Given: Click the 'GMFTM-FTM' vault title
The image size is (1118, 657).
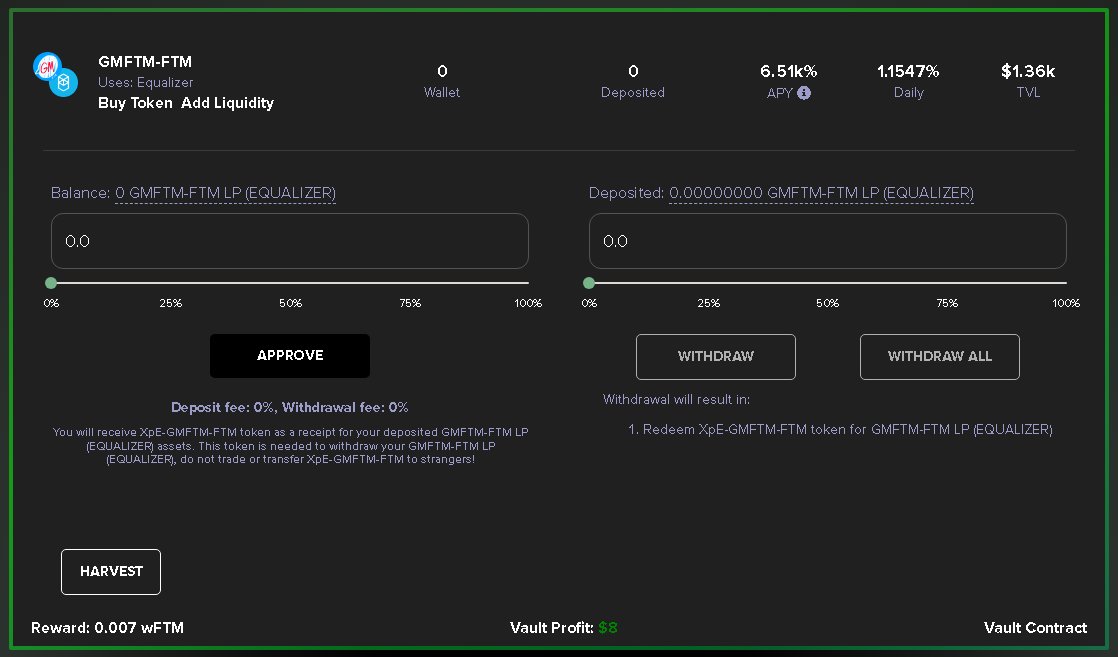Looking at the screenshot, I should coord(145,62).
